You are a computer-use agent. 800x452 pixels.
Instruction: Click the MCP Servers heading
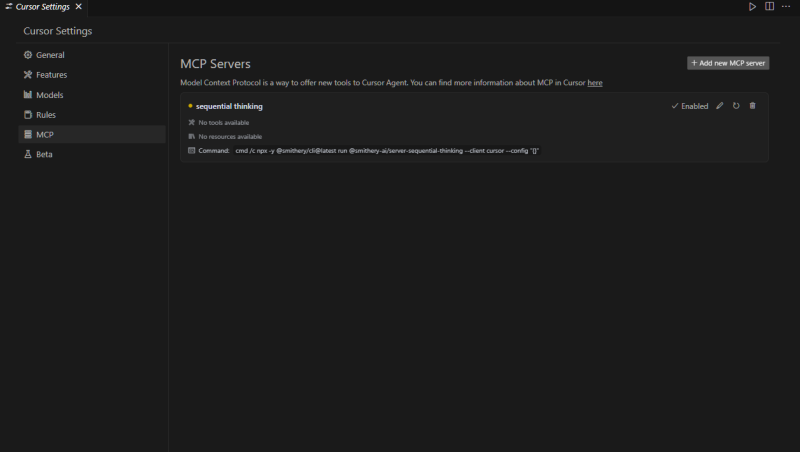(x=215, y=64)
